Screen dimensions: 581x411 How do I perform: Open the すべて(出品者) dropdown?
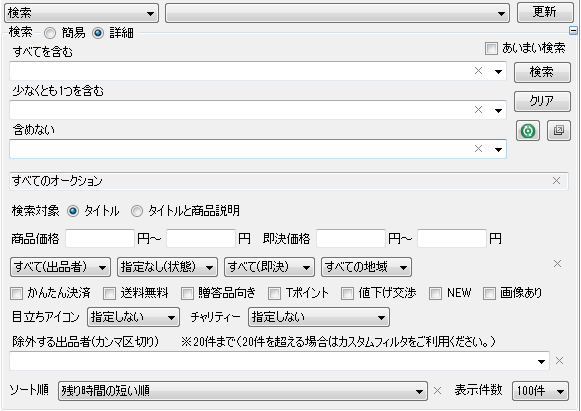coord(60,267)
